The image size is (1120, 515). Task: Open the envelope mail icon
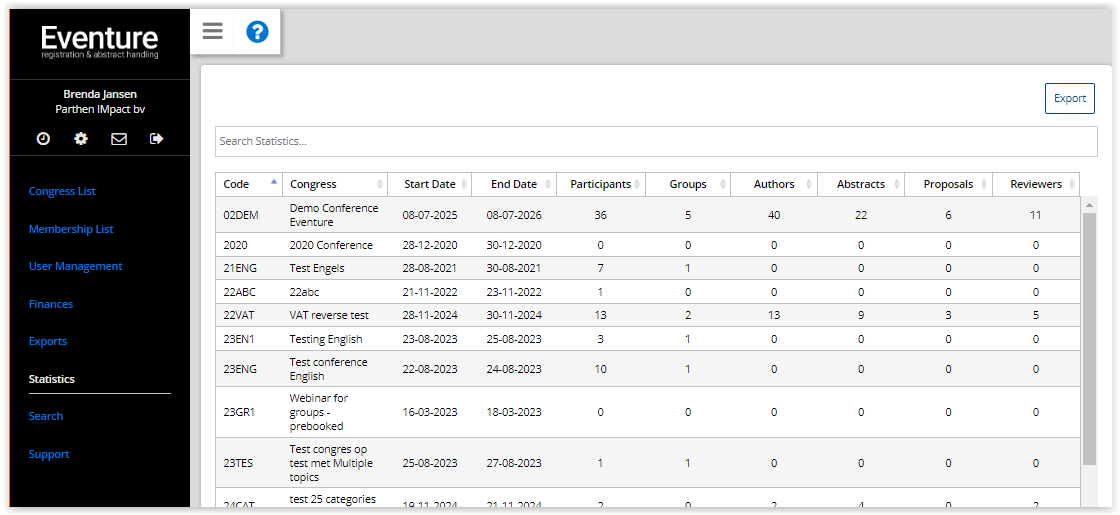click(x=119, y=139)
